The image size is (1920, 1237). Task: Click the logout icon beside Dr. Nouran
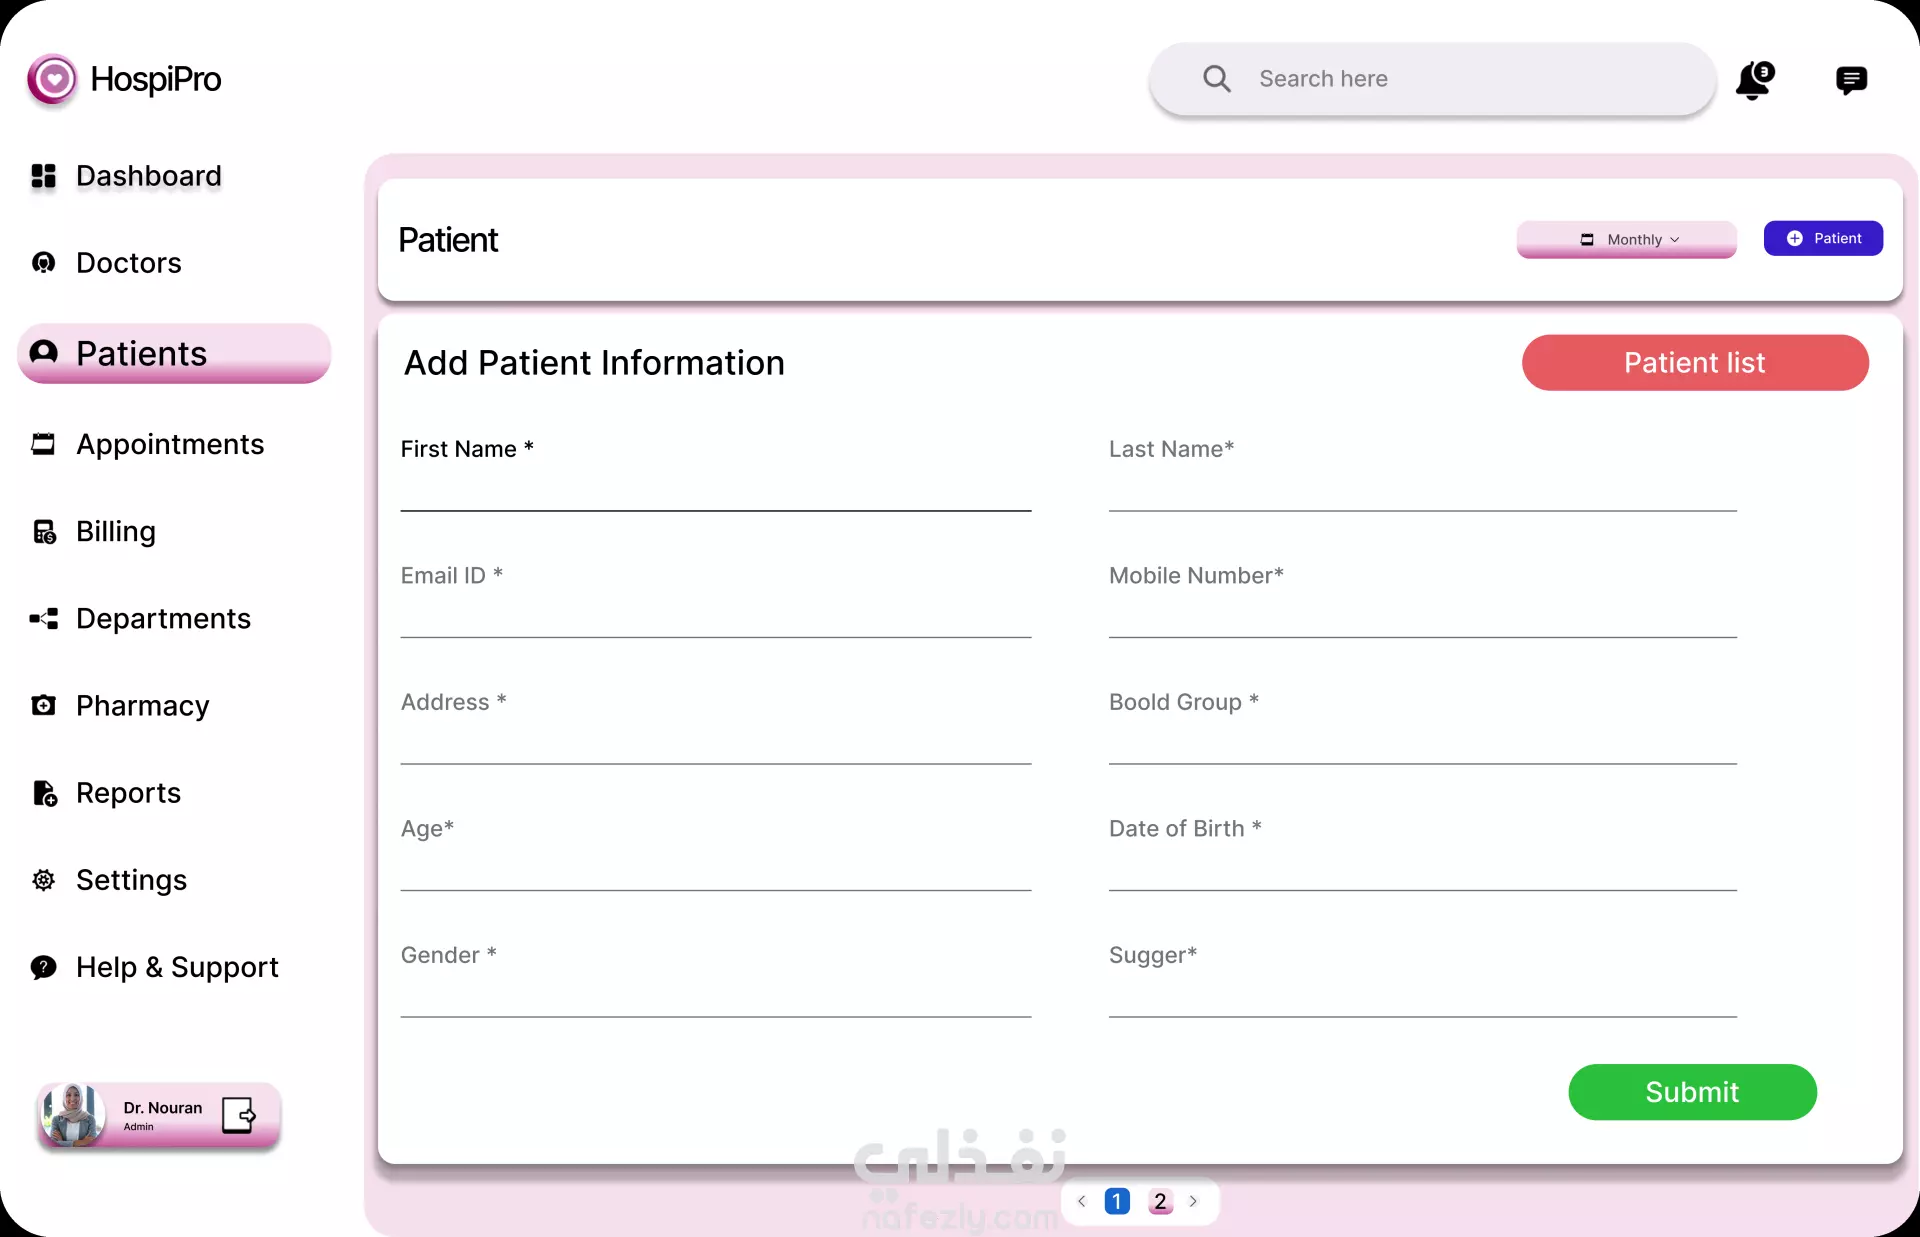239,1114
